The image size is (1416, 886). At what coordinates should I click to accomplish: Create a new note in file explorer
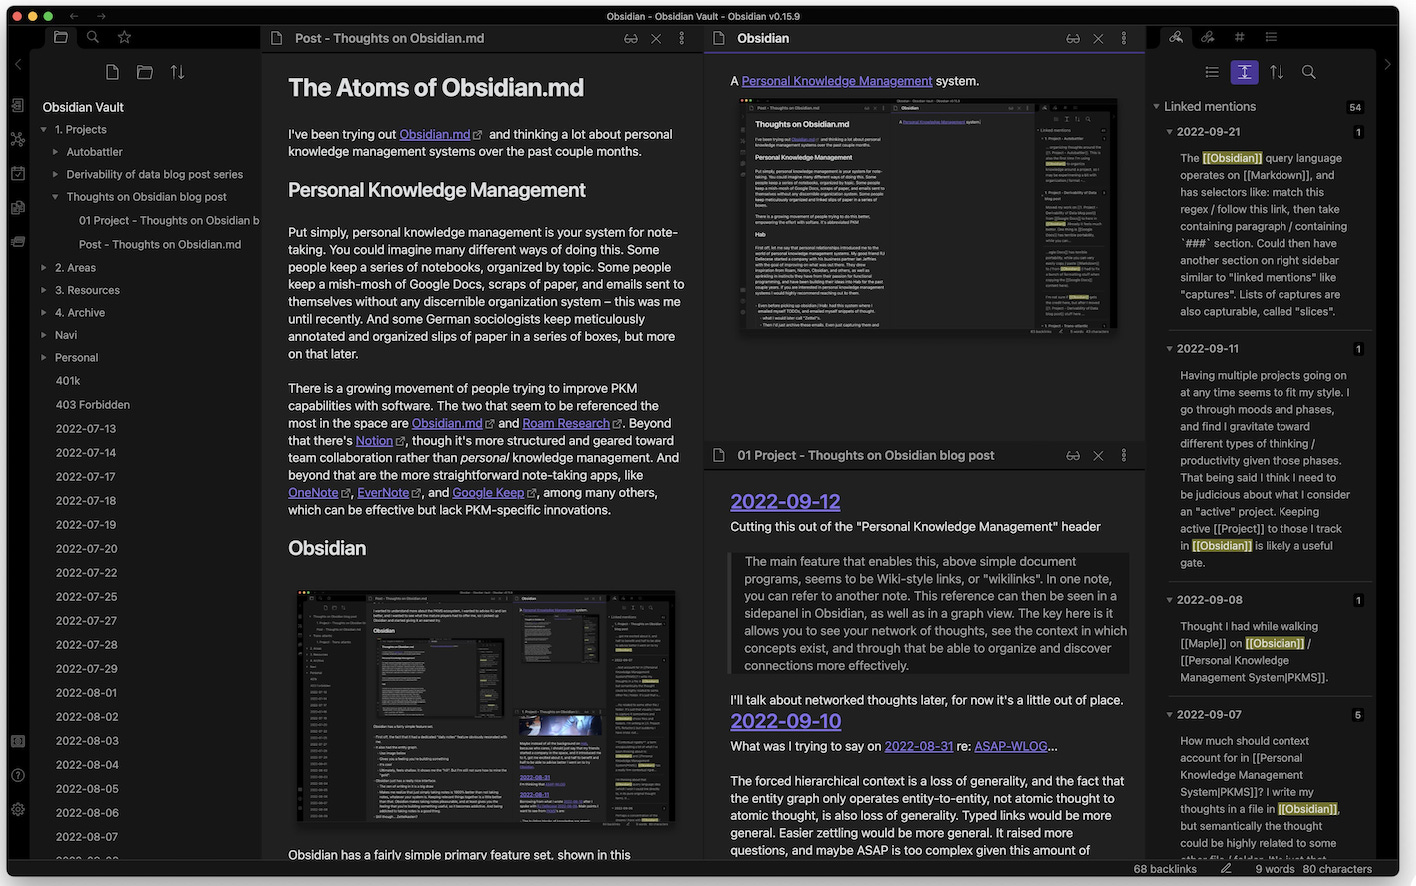(112, 72)
